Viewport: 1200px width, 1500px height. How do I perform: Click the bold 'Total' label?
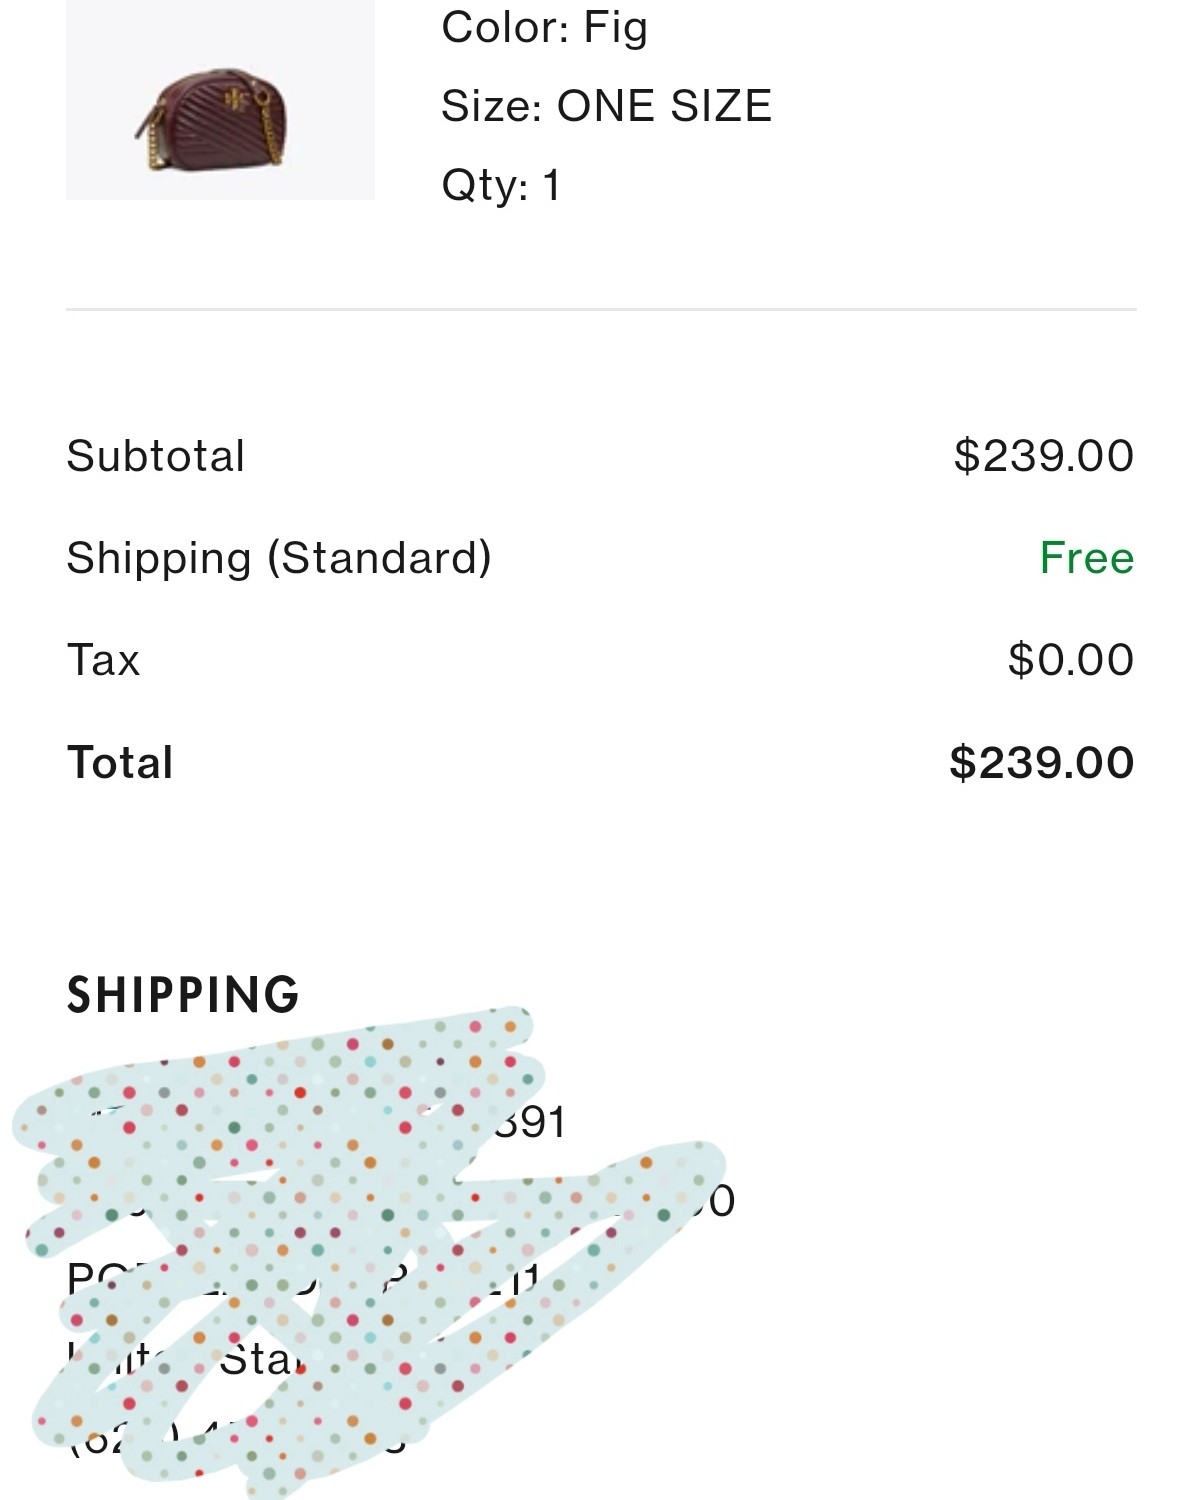tap(120, 763)
